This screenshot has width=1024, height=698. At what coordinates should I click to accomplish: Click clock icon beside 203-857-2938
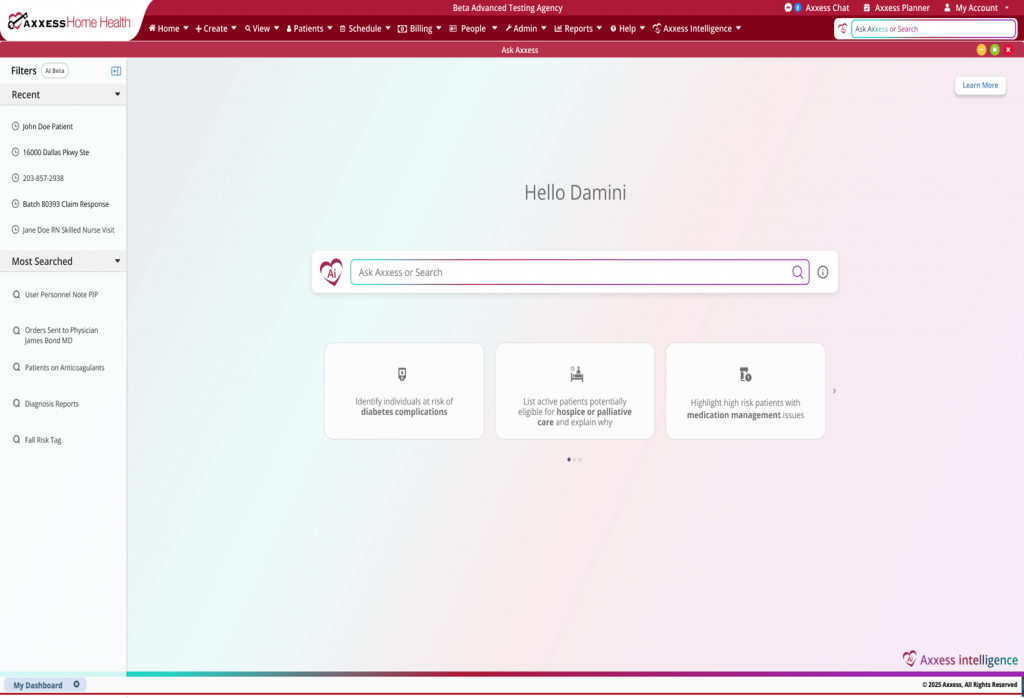tap(16, 178)
